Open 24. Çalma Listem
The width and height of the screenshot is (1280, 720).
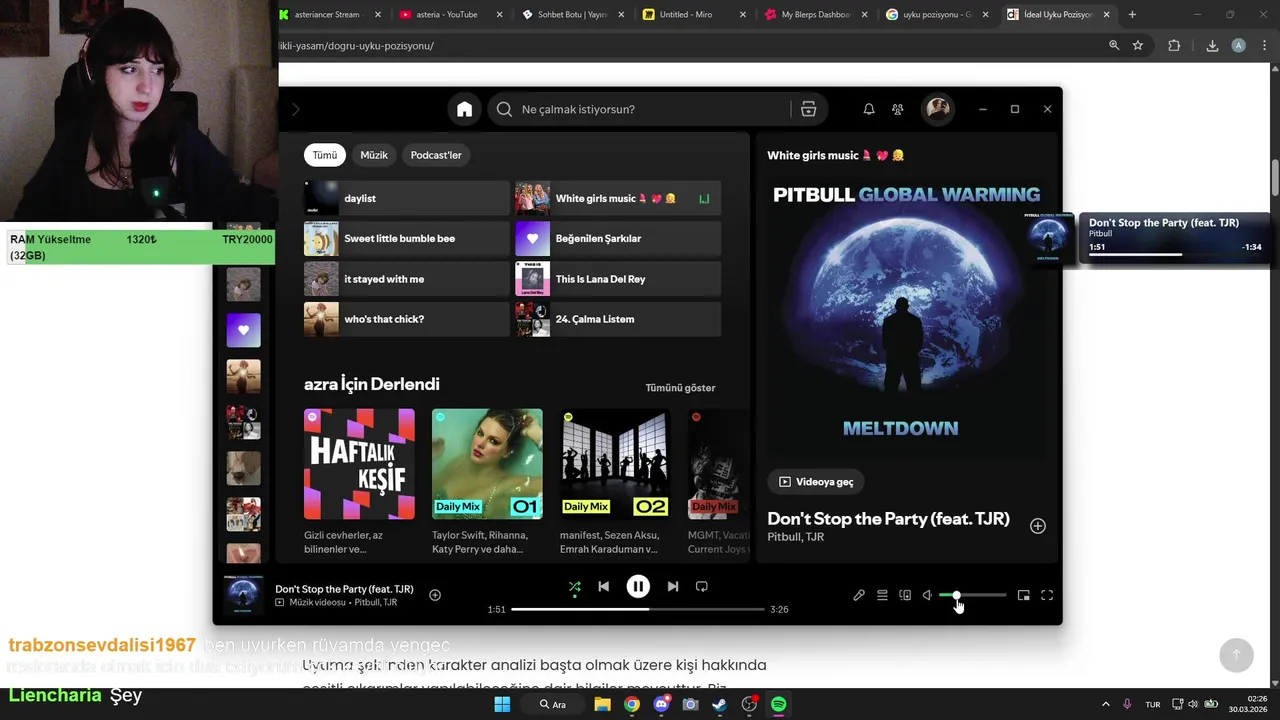[x=618, y=319]
